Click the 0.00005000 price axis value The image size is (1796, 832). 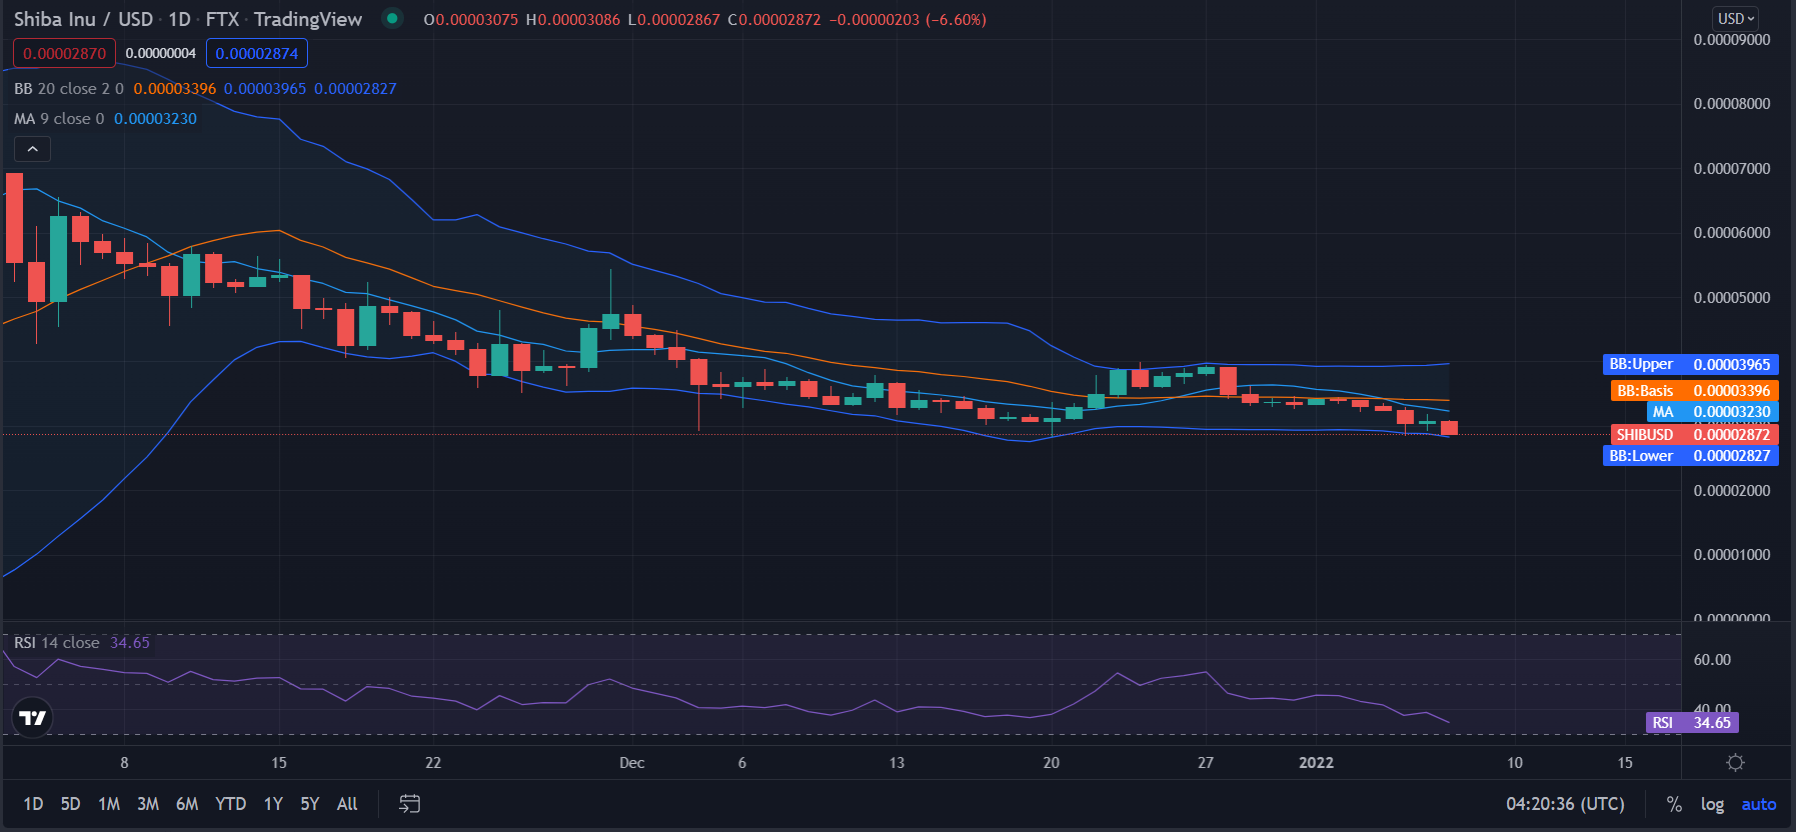[1732, 298]
